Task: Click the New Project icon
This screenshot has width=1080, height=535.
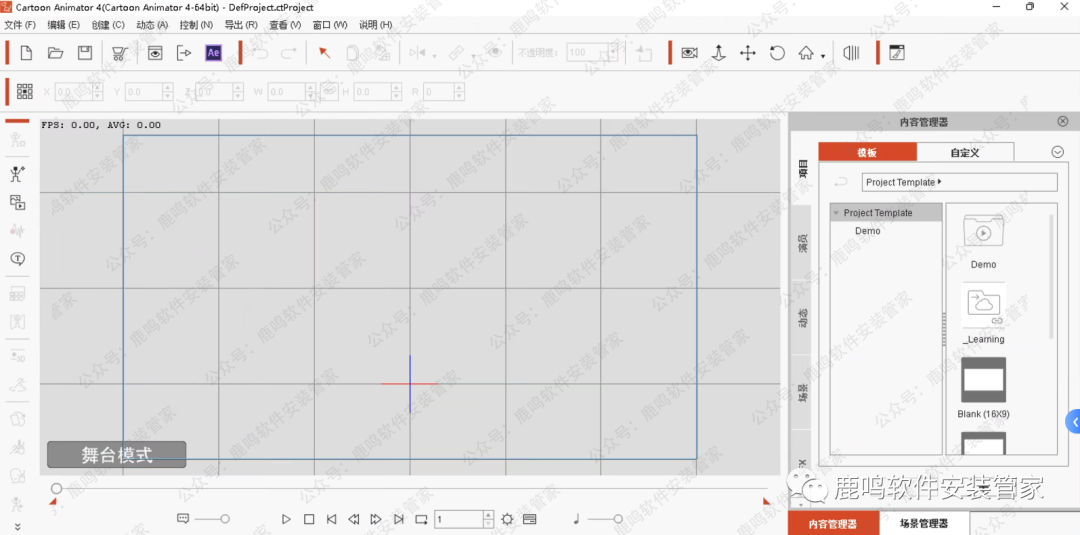Action: coord(27,53)
